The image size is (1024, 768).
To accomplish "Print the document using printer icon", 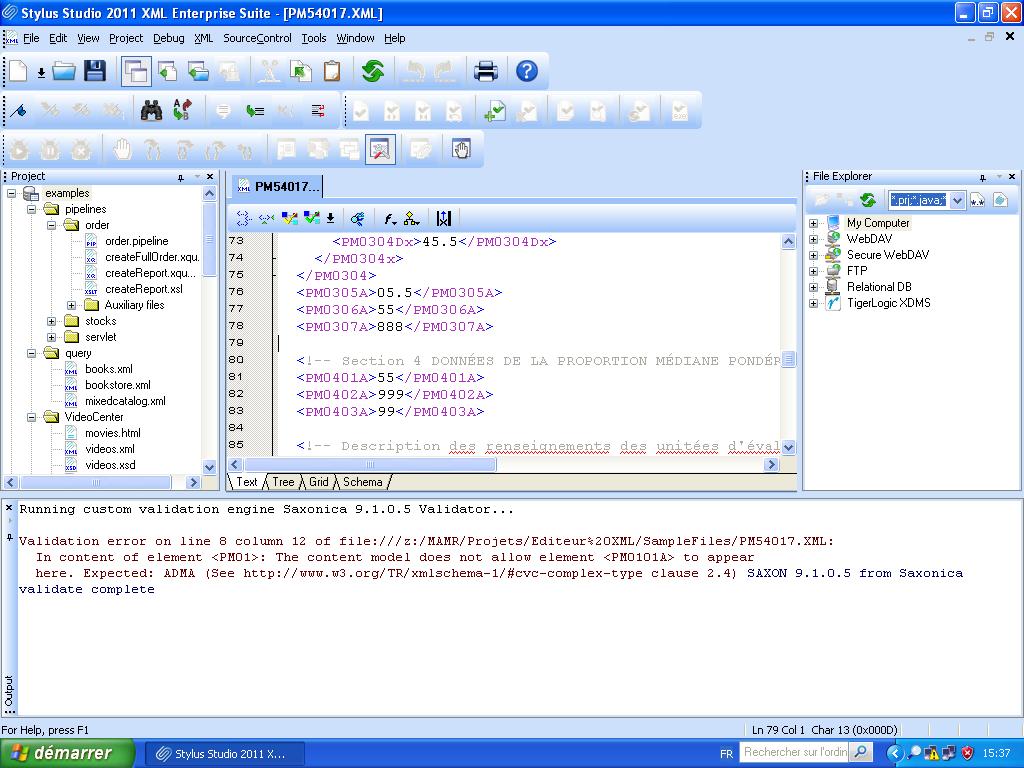I will [x=486, y=71].
